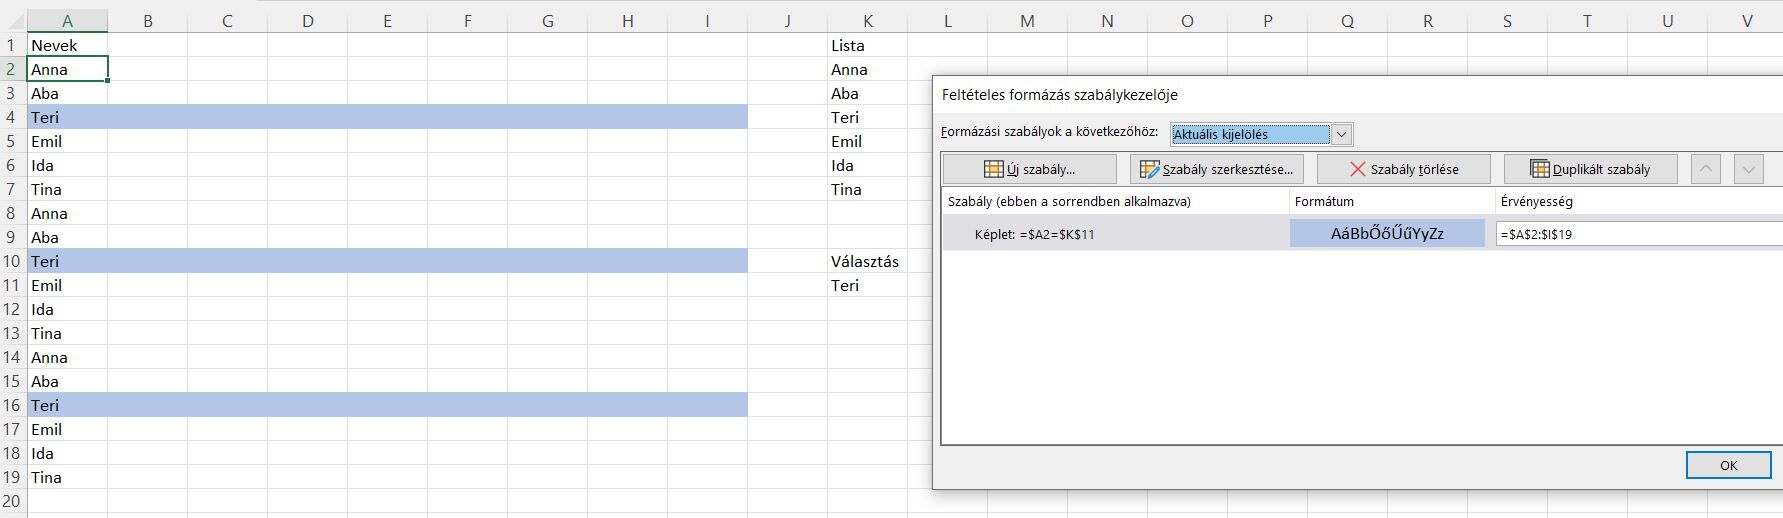Select column K header

coord(867,21)
